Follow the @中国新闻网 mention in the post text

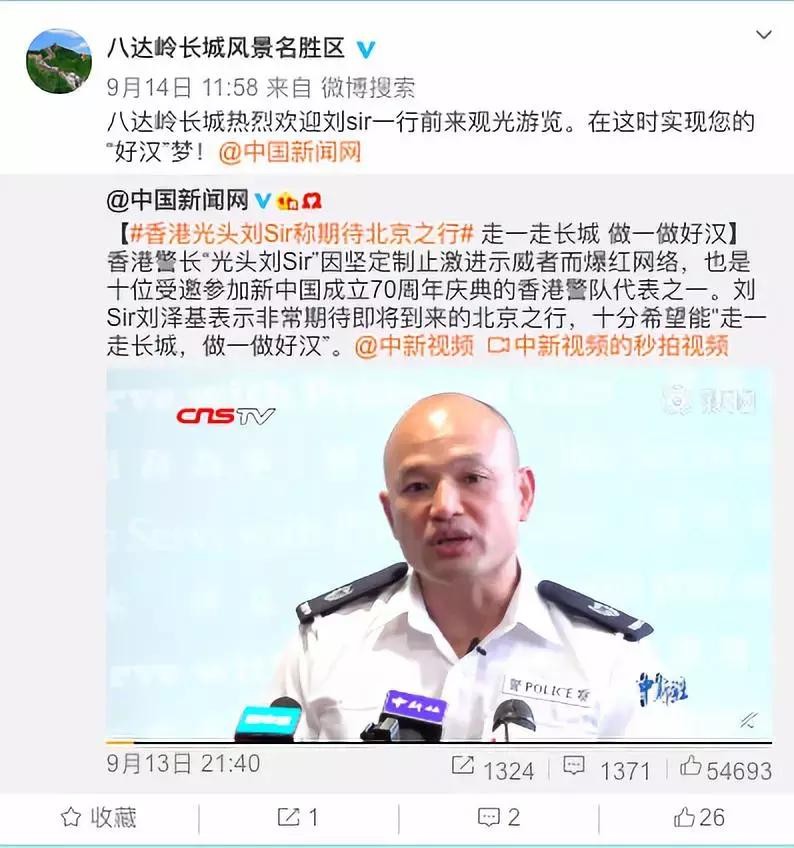[289, 153]
